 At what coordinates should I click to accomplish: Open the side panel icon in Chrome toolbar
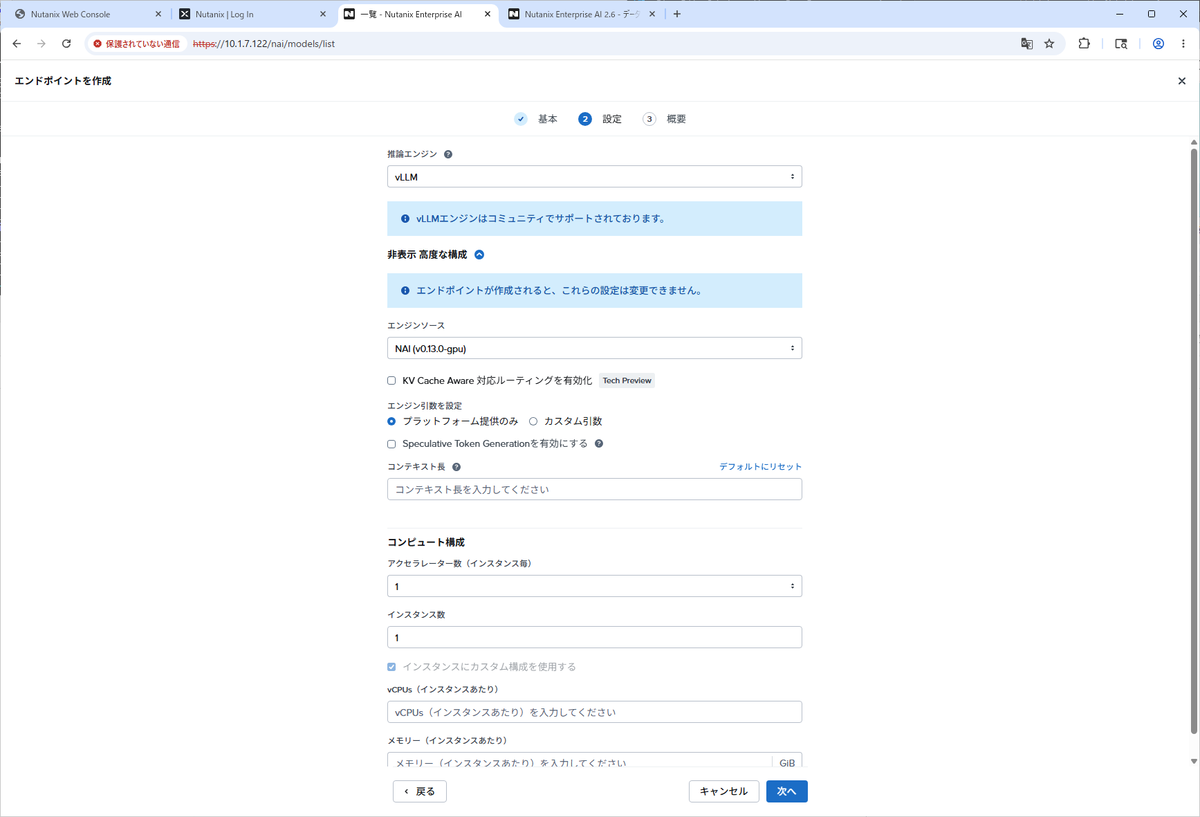pos(1121,44)
